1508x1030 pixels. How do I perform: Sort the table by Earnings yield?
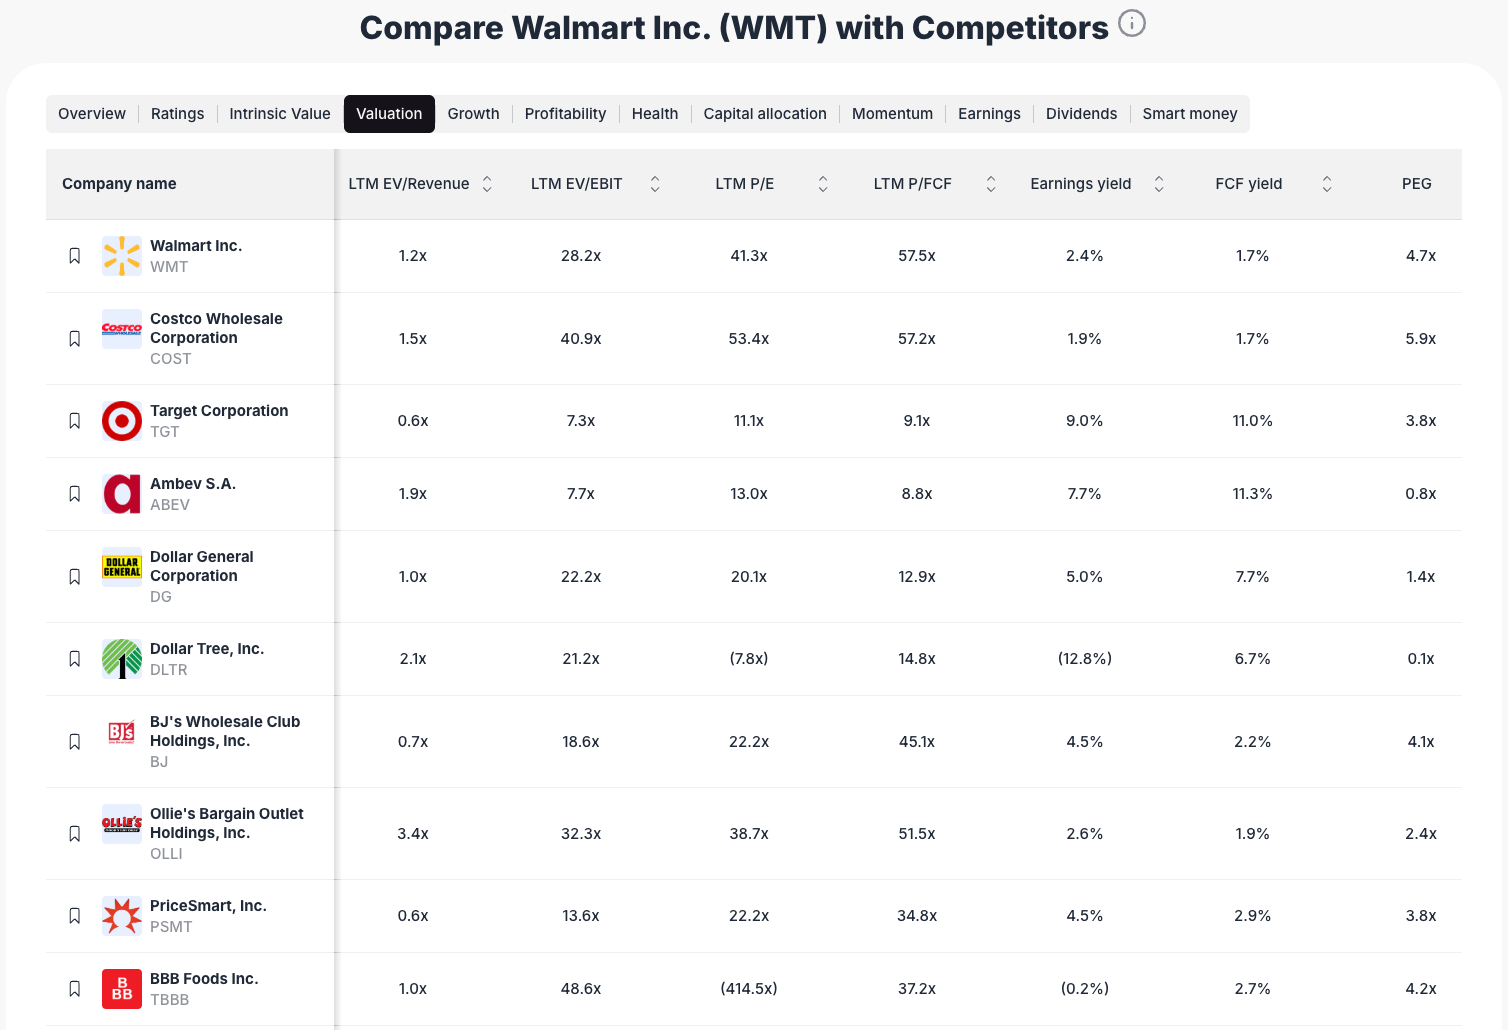point(1158,183)
